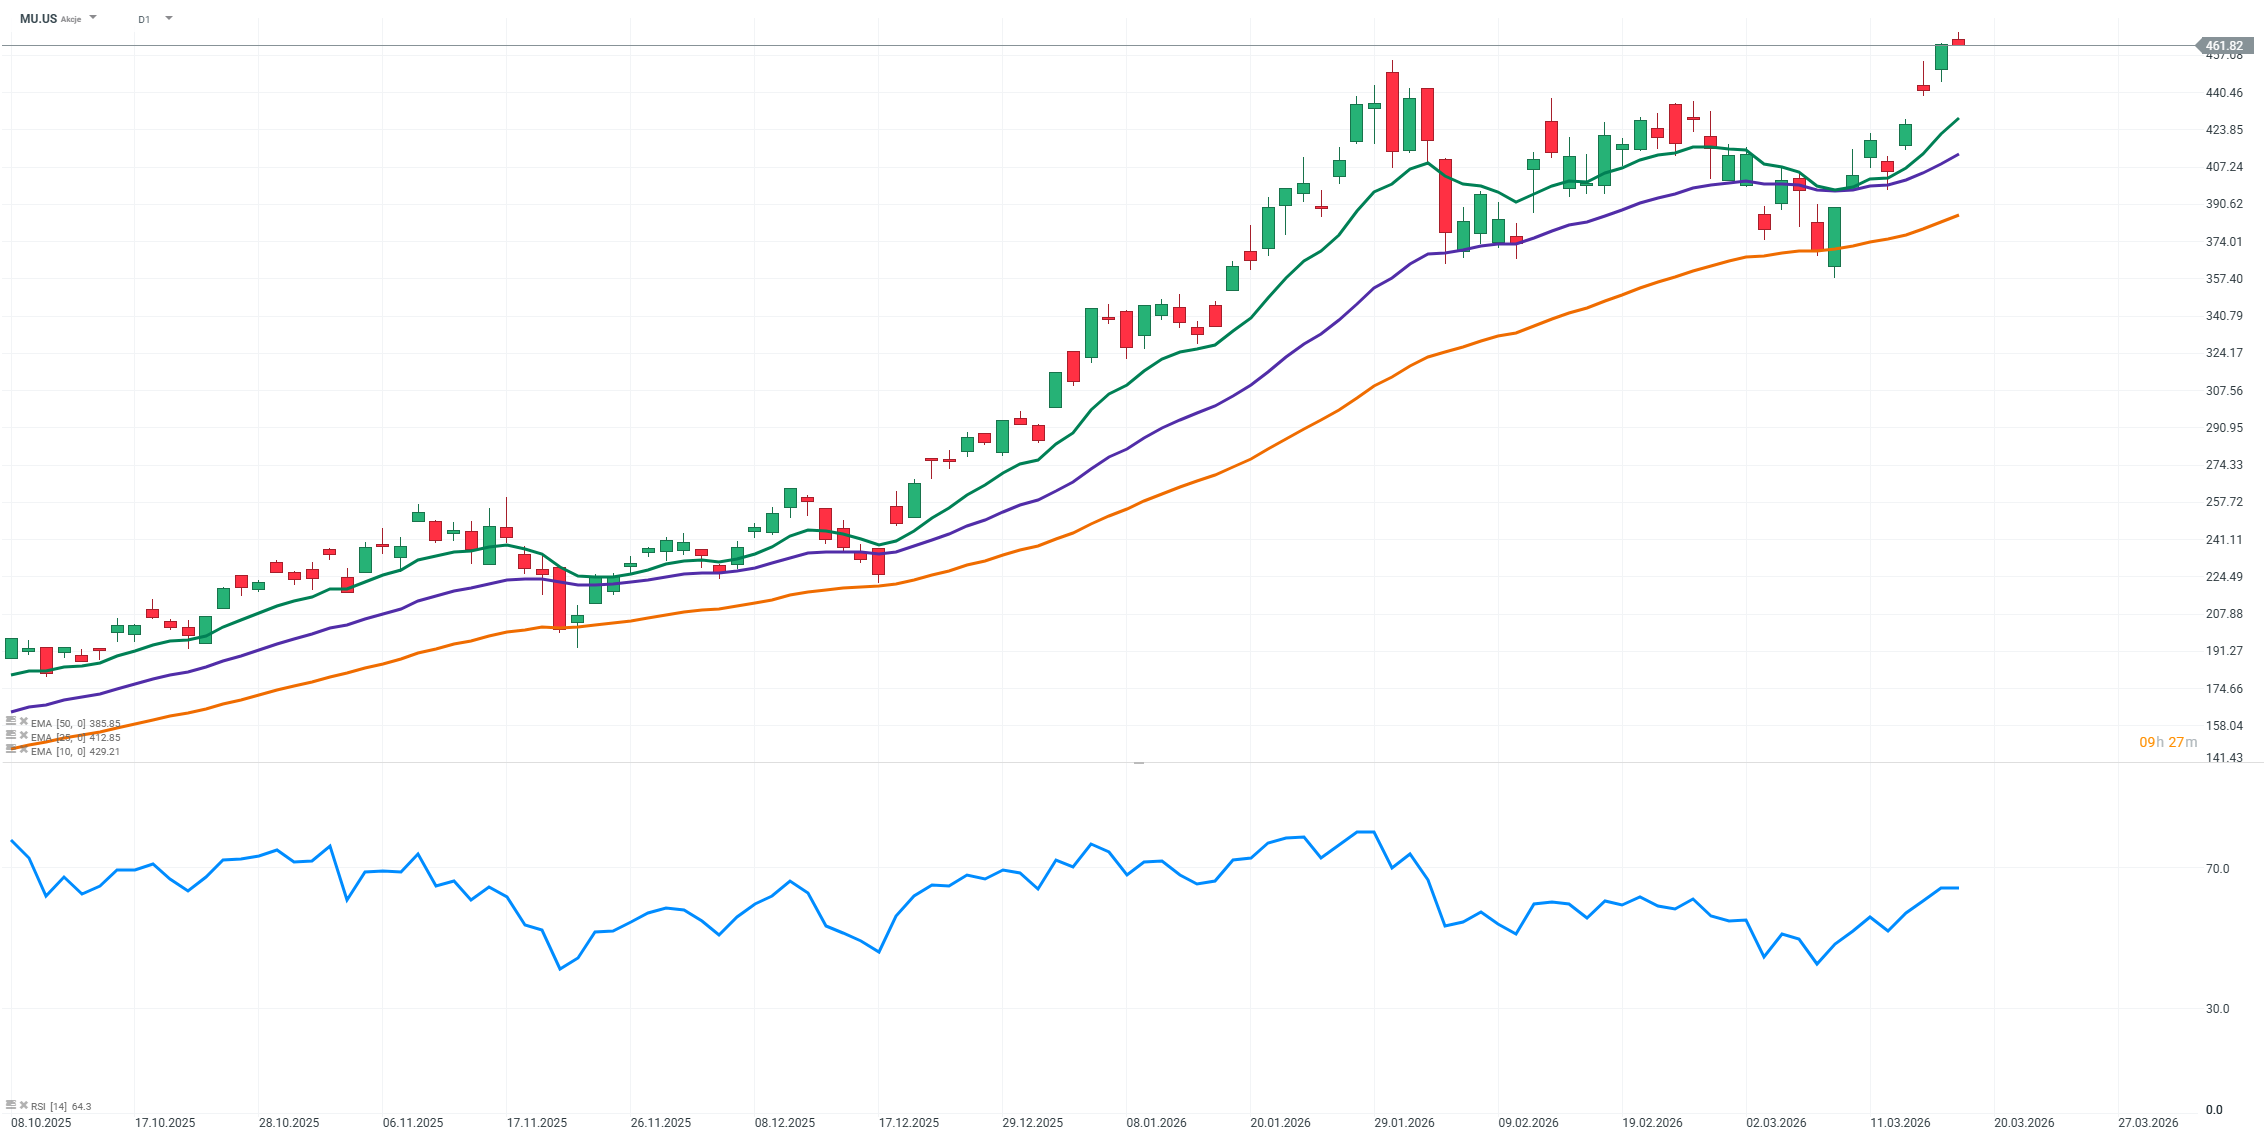Open the MU.US symbol dropdown arrow
Viewport: 2266px width, 1139px height.
pyautogui.click(x=93, y=18)
